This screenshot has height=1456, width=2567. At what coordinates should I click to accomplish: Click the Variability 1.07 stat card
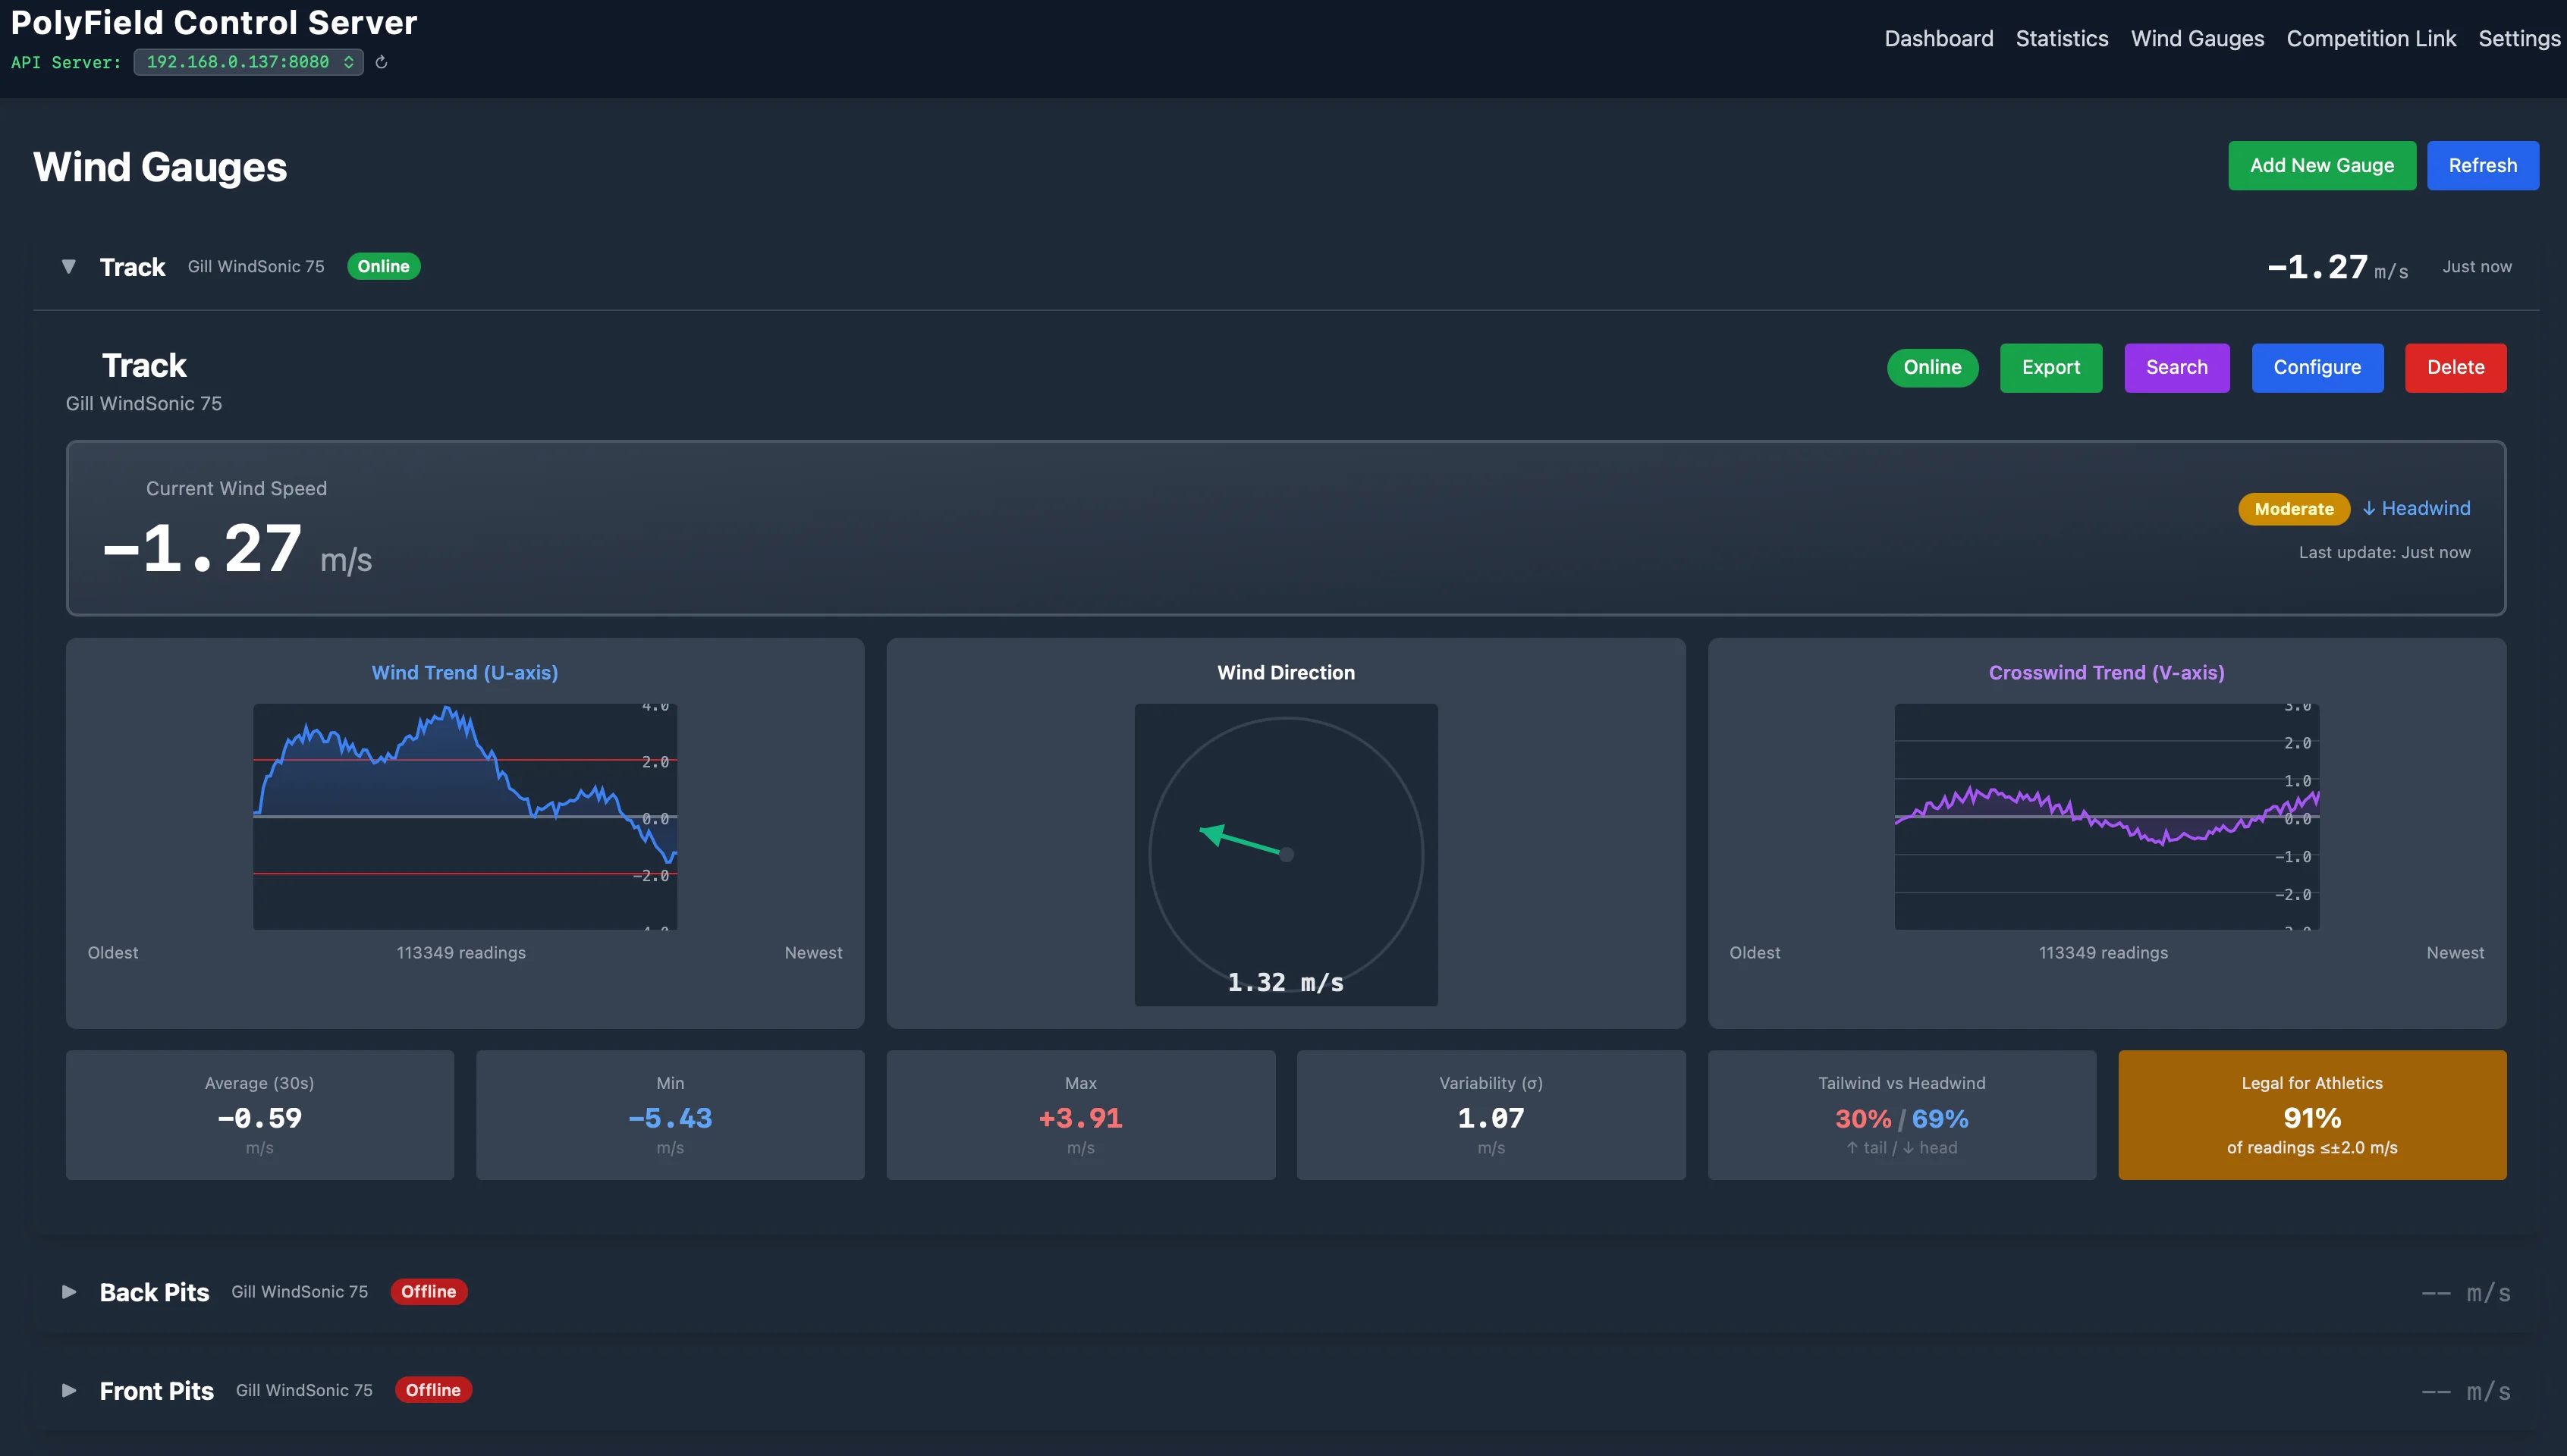click(1491, 1114)
